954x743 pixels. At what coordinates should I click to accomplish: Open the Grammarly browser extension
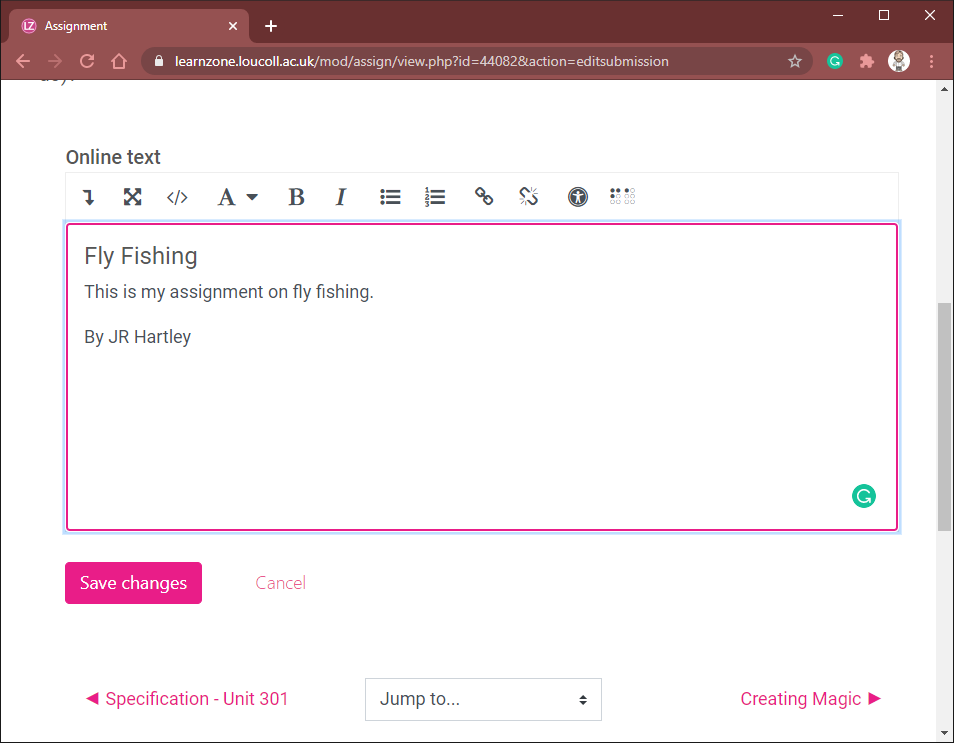click(835, 61)
